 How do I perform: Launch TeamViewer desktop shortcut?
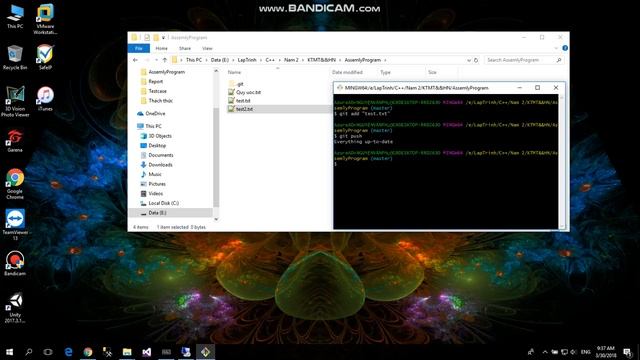point(15,224)
